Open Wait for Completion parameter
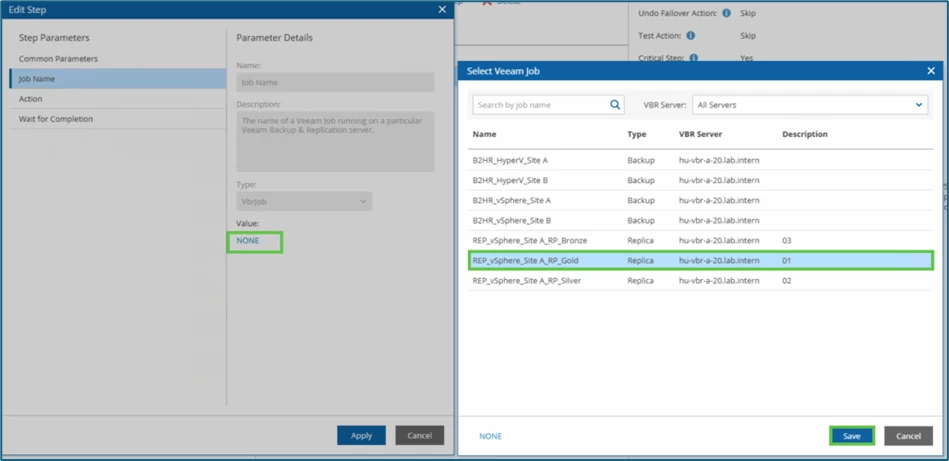This screenshot has height=461, width=949. click(x=56, y=119)
